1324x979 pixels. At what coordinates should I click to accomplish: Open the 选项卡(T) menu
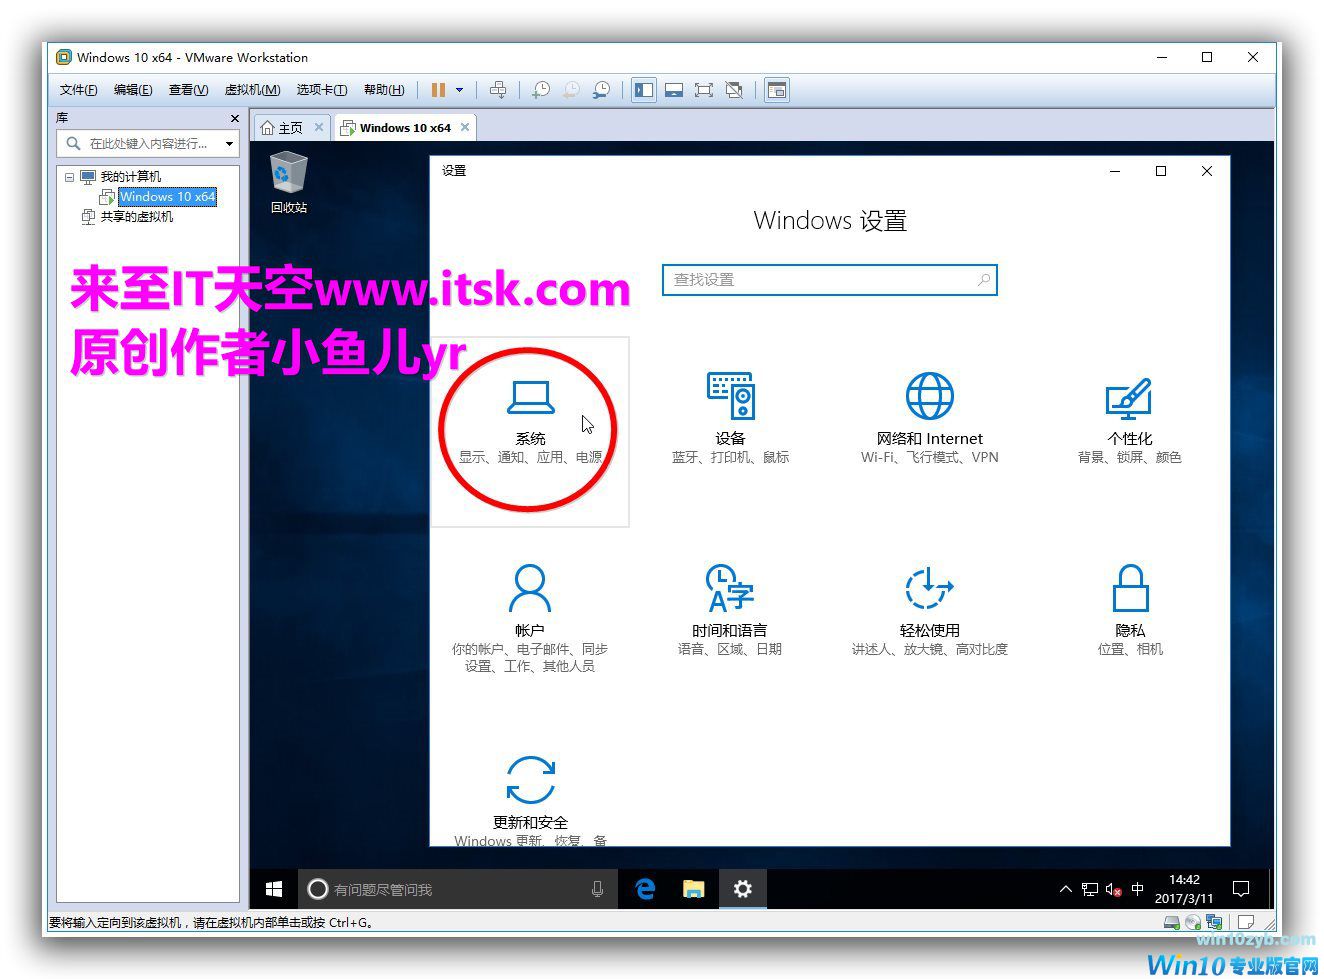click(x=322, y=90)
